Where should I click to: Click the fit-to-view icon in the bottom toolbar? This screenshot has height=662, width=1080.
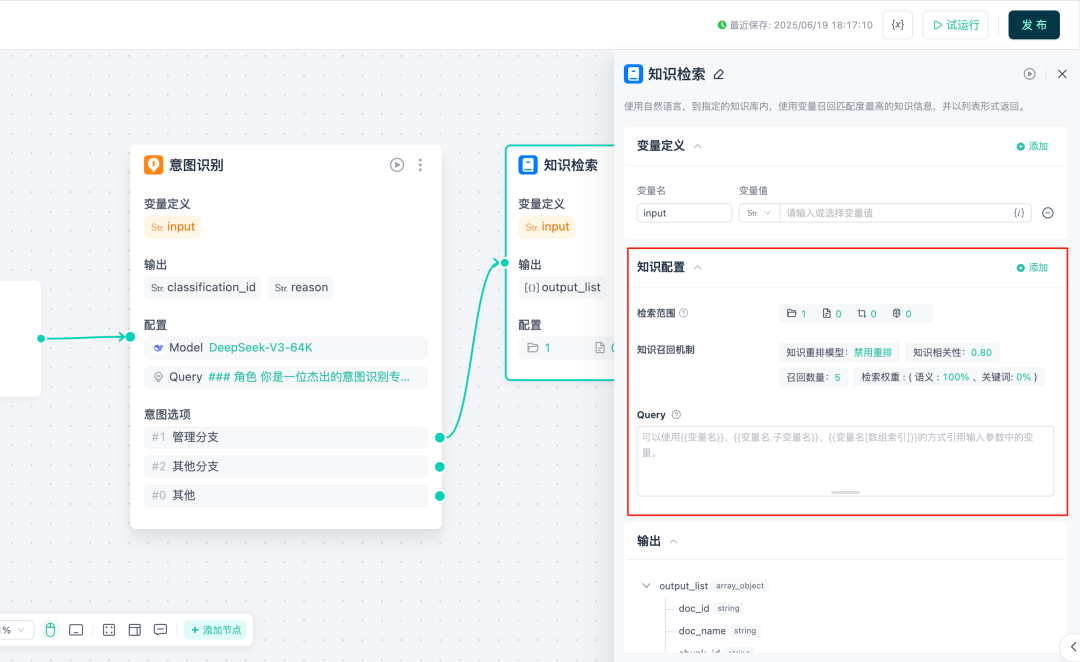pyautogui.click(x=107, y=630)
